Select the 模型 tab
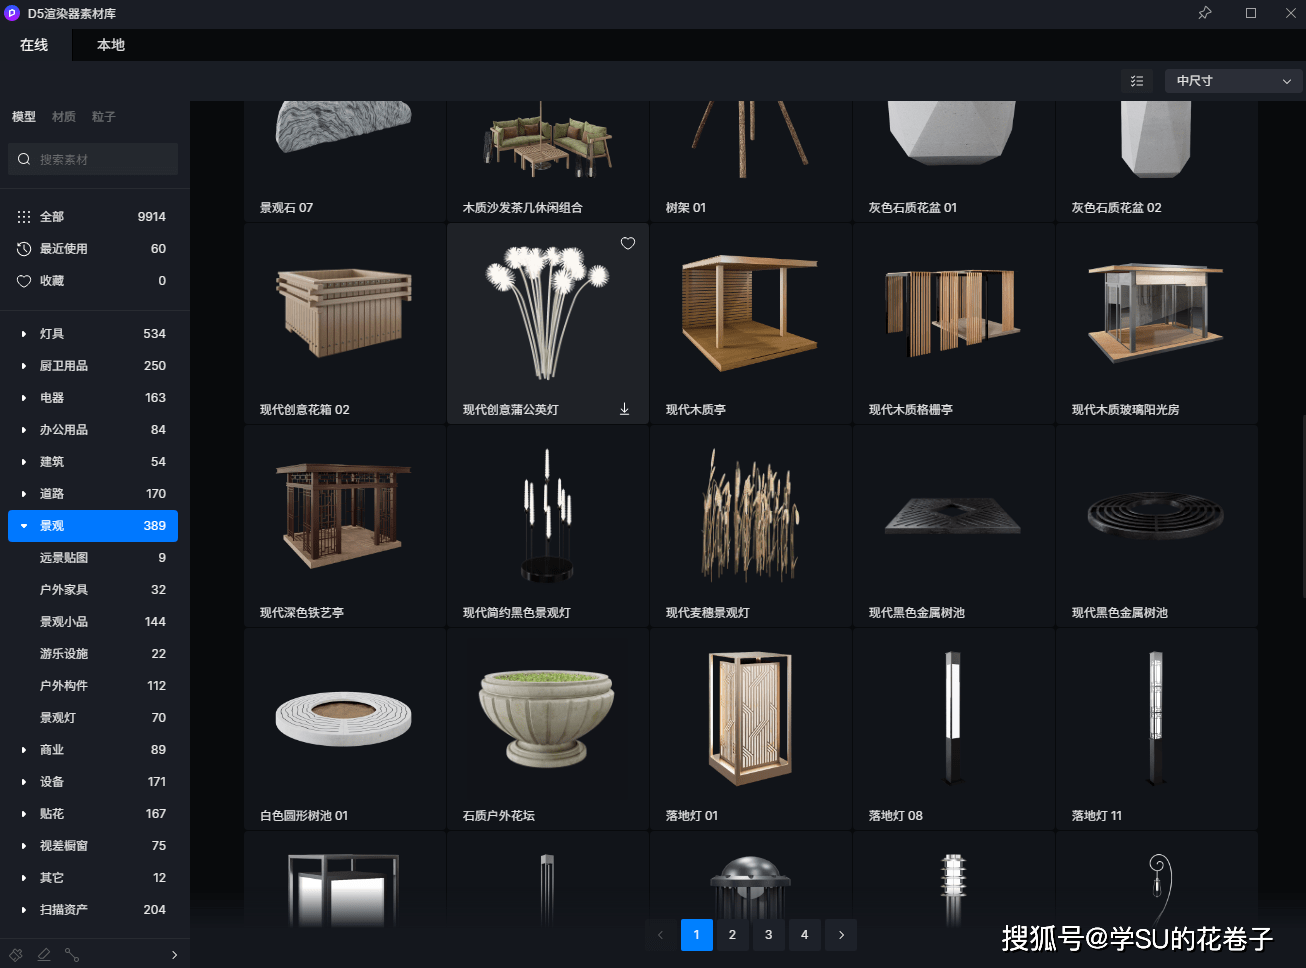 pos(24,117)
